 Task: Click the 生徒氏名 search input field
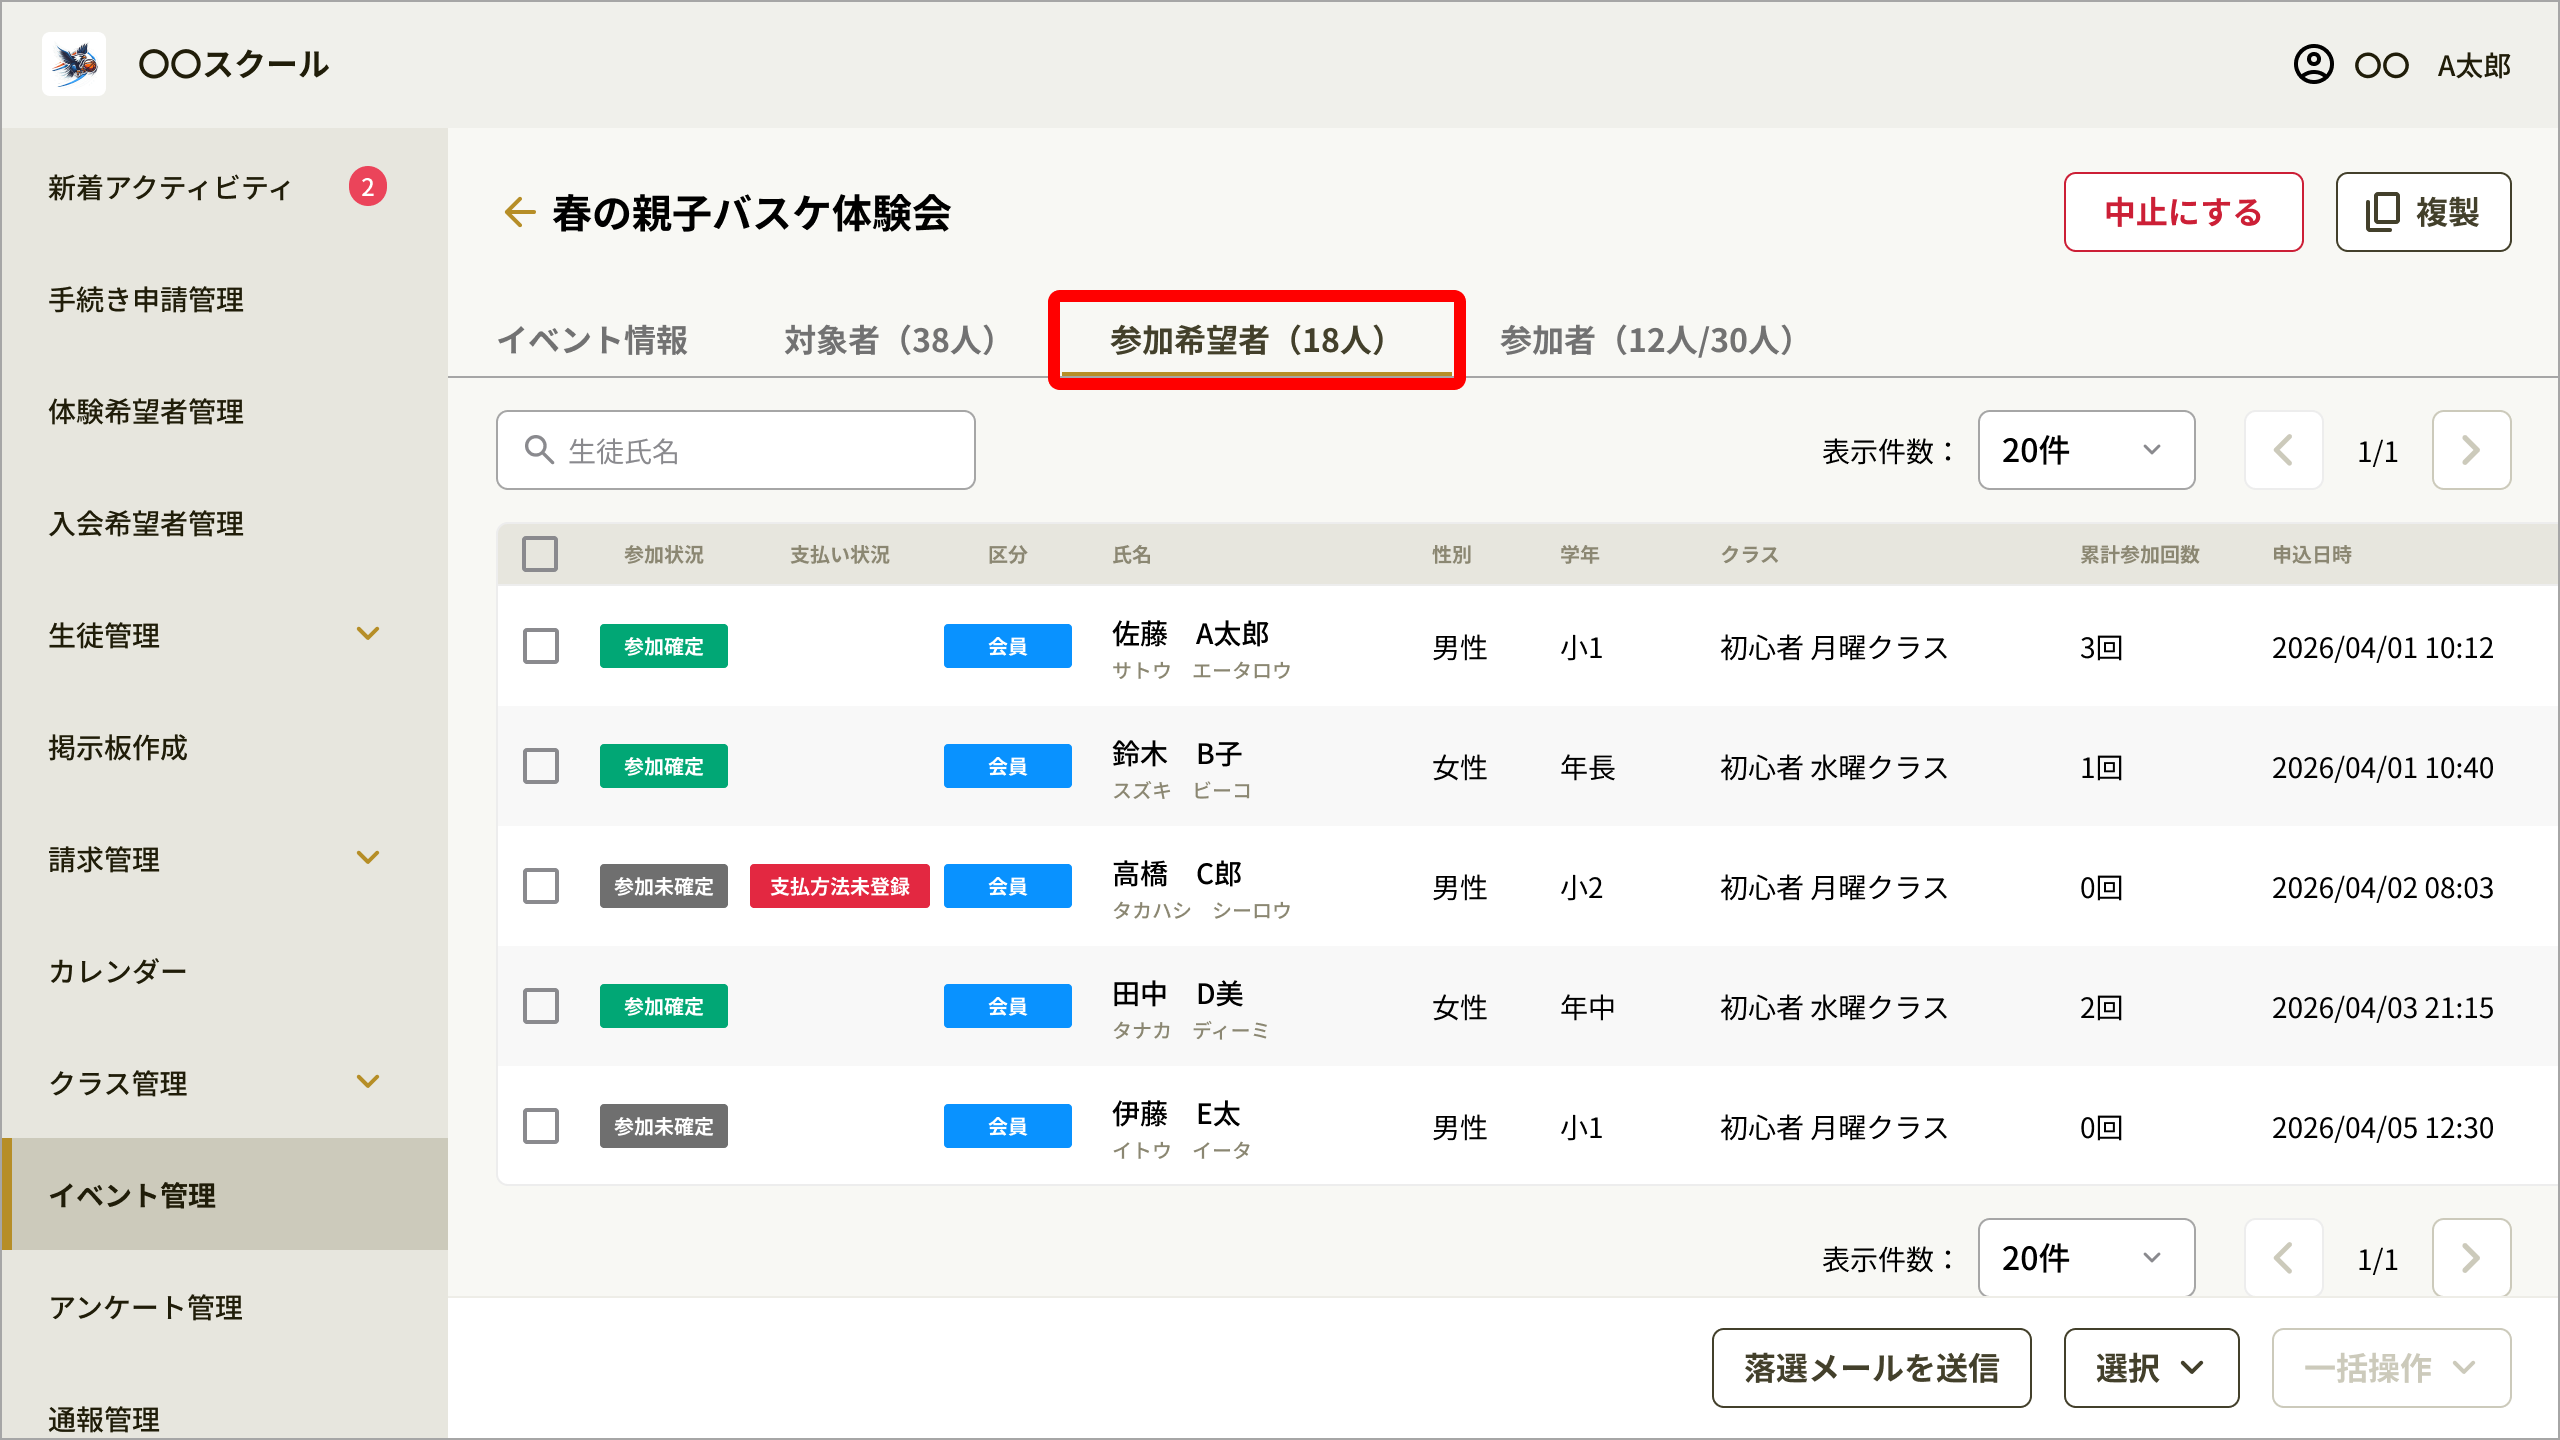coord(736,450)
